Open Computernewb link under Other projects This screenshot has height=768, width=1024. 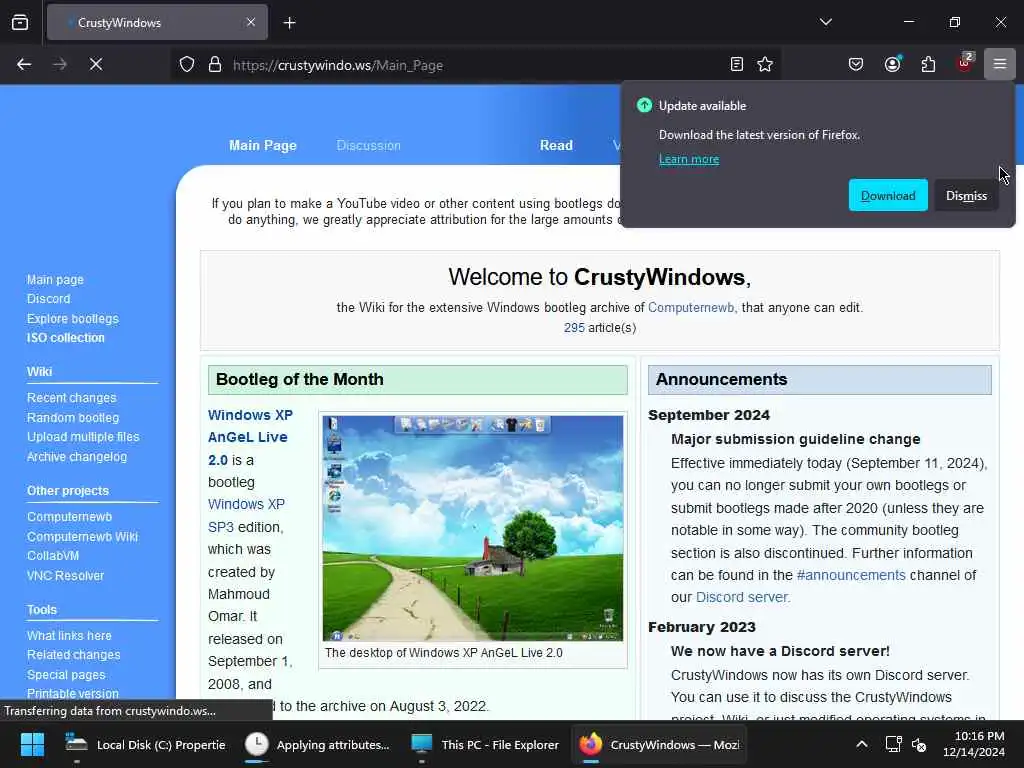[x=69, y=517]
